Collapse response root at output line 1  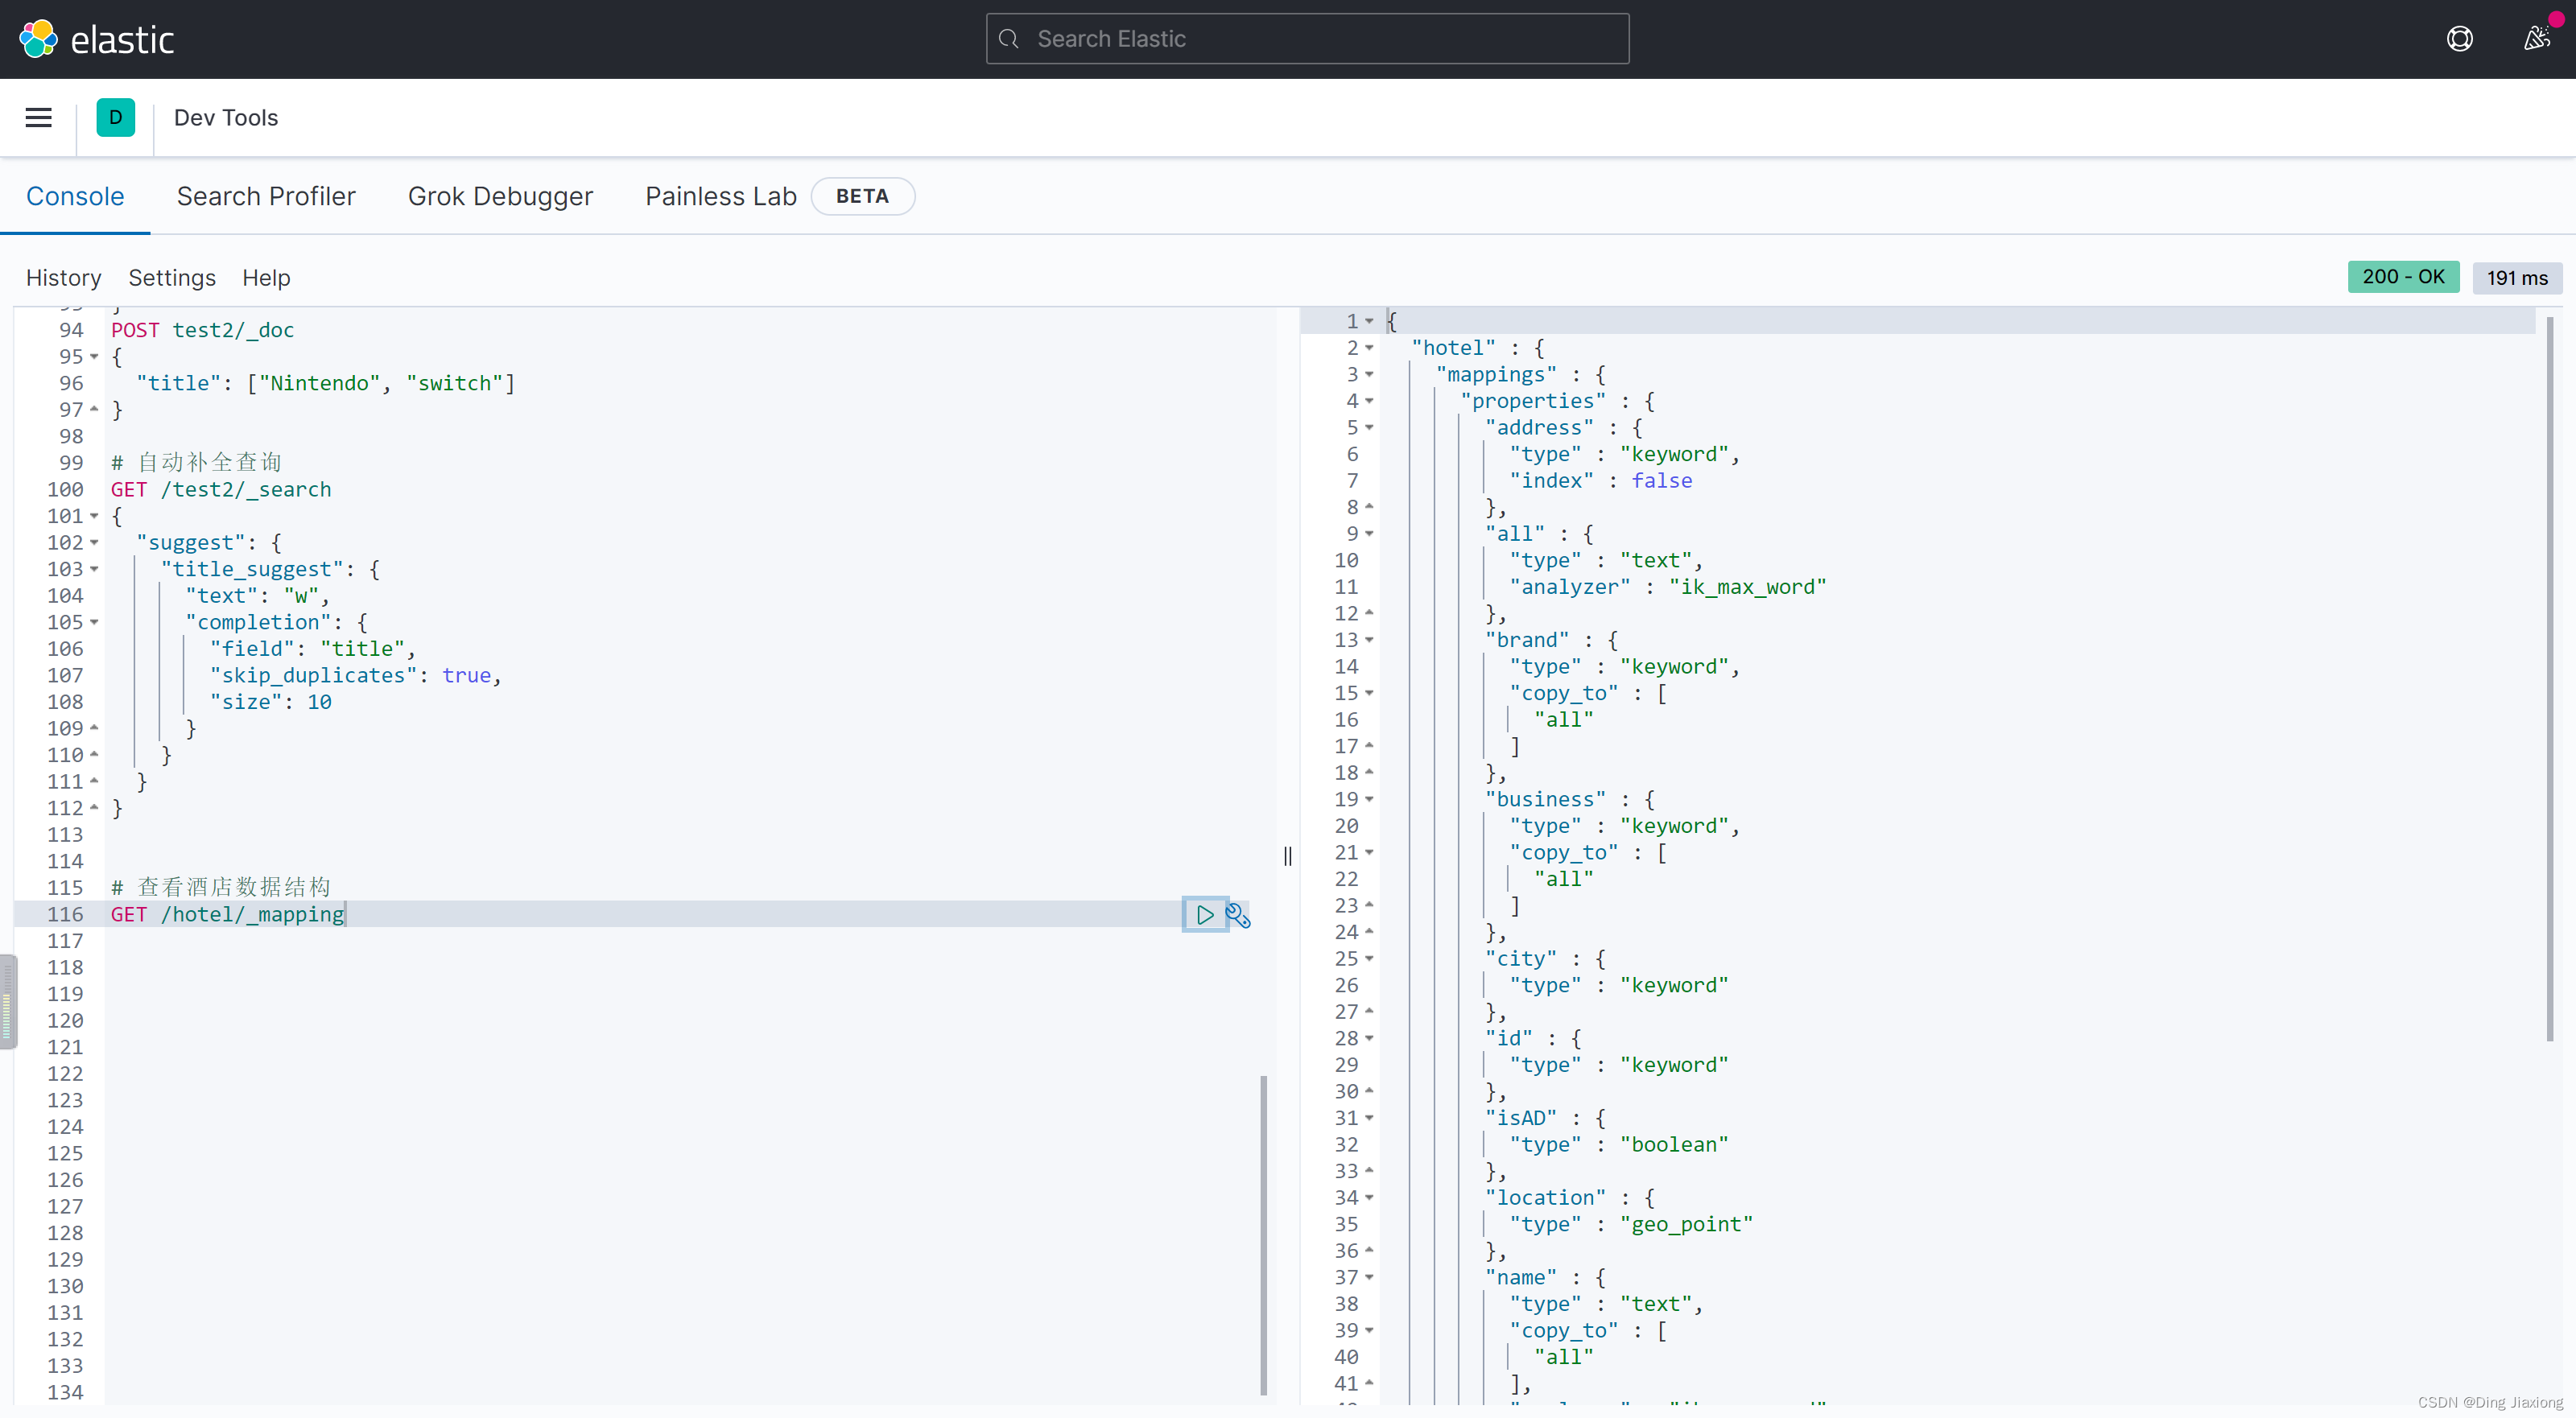[1369, 321]
